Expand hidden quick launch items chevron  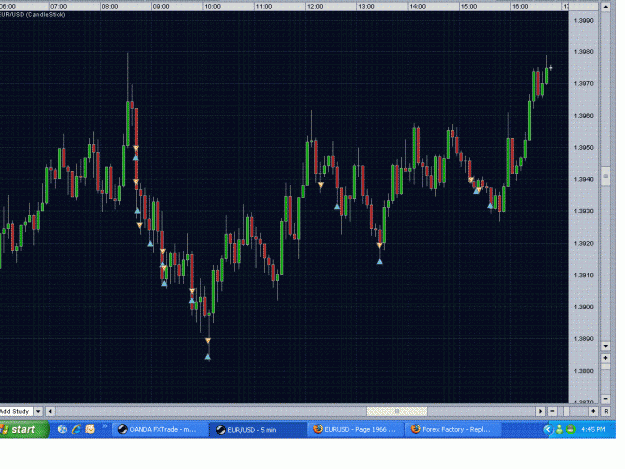tap(105, 426)
